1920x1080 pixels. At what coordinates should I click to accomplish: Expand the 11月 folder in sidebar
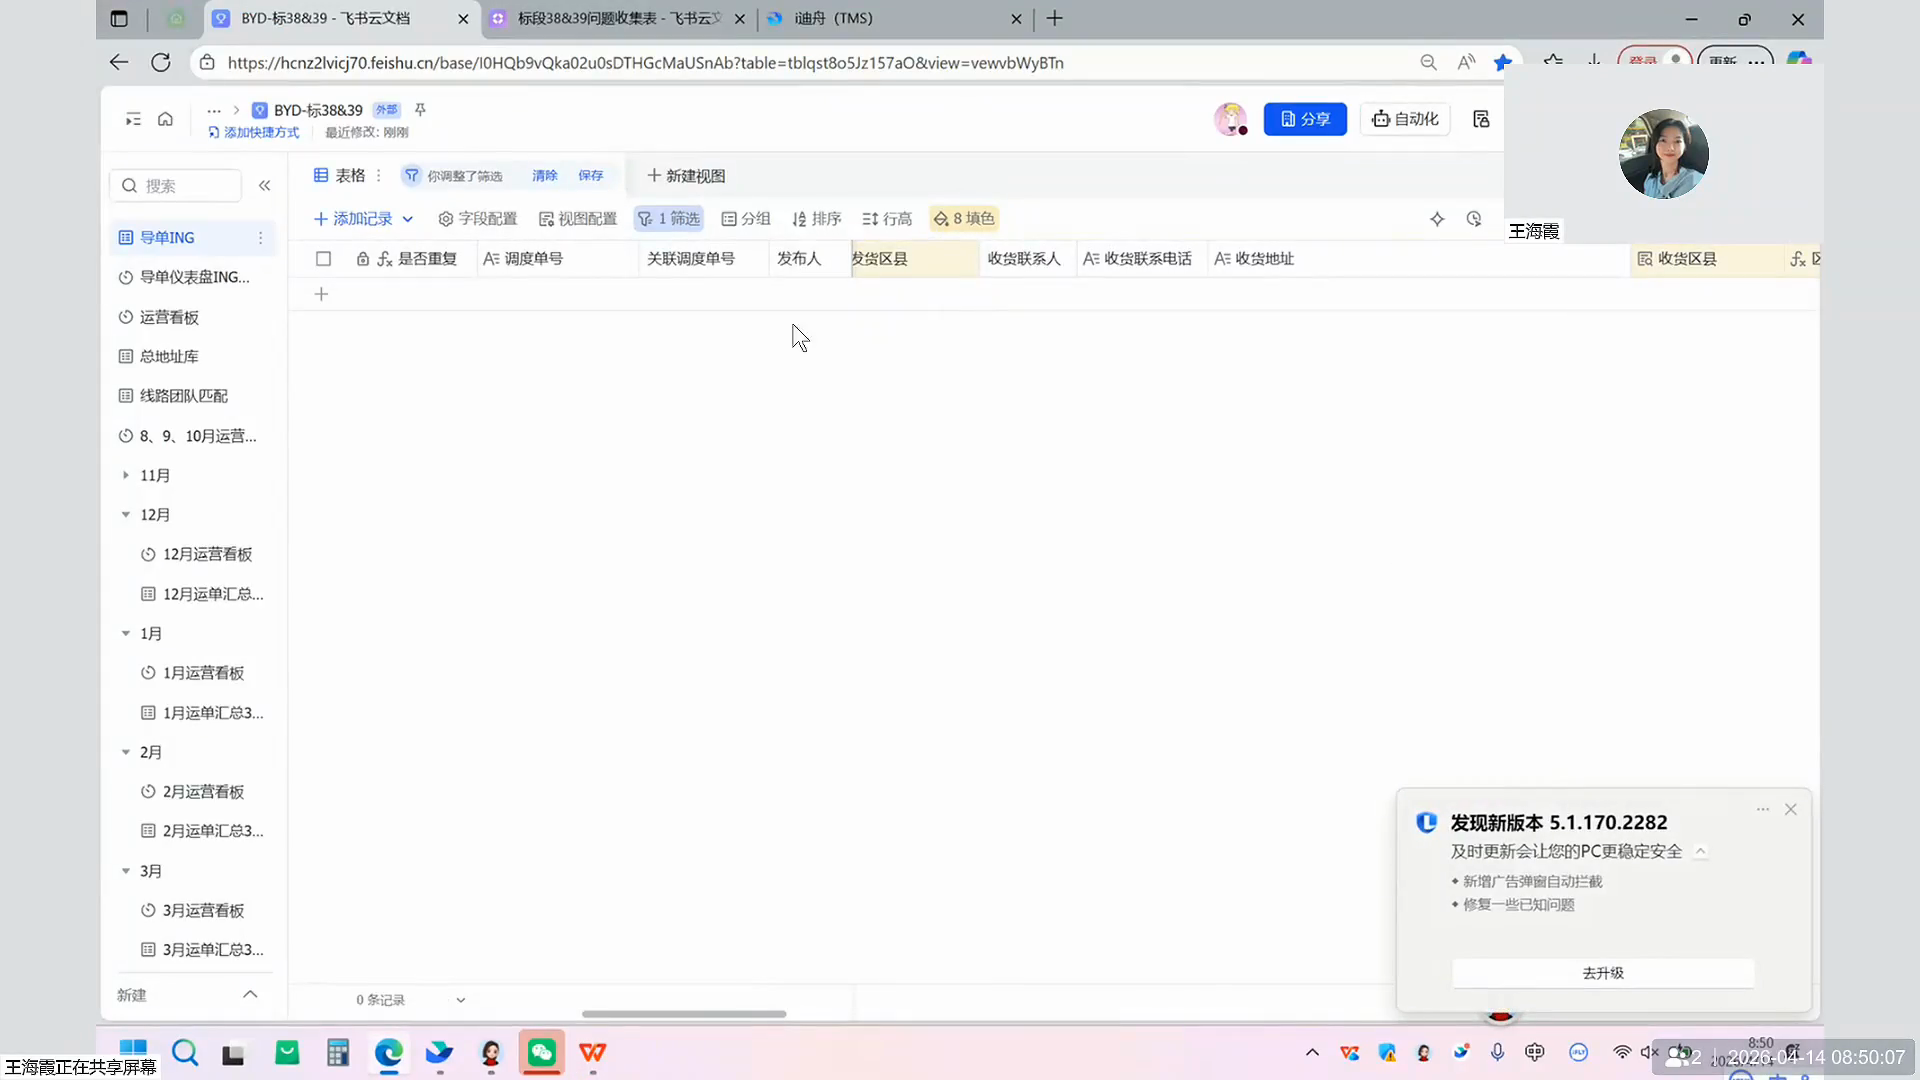(126, 475)
